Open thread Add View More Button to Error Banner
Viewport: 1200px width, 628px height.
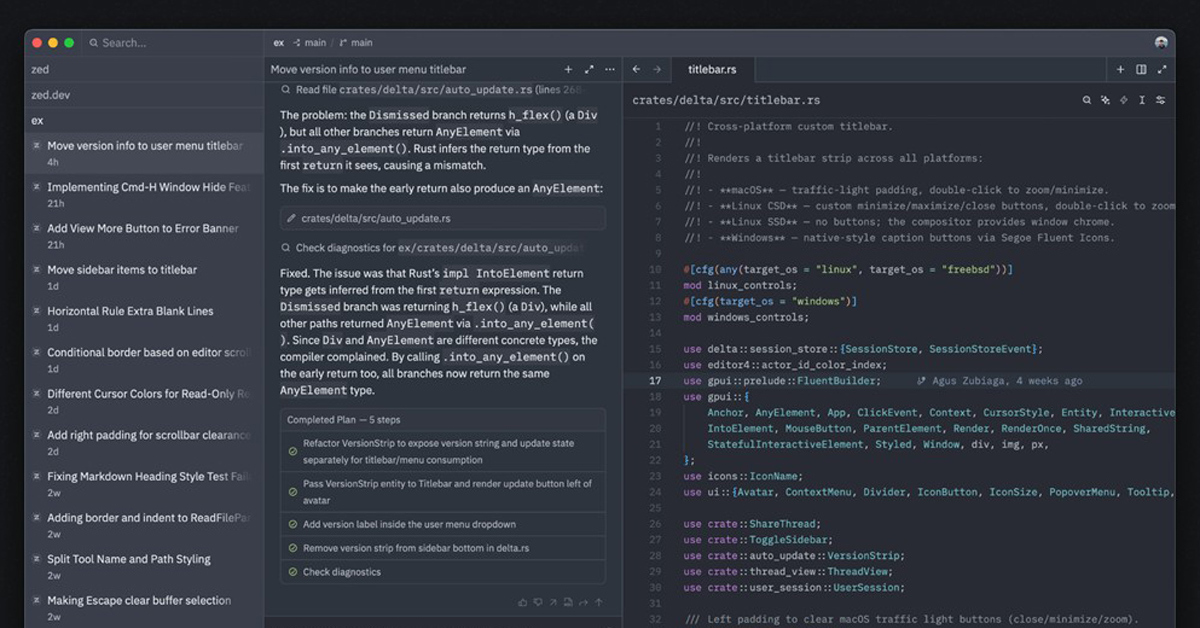(x=144, y=236)
